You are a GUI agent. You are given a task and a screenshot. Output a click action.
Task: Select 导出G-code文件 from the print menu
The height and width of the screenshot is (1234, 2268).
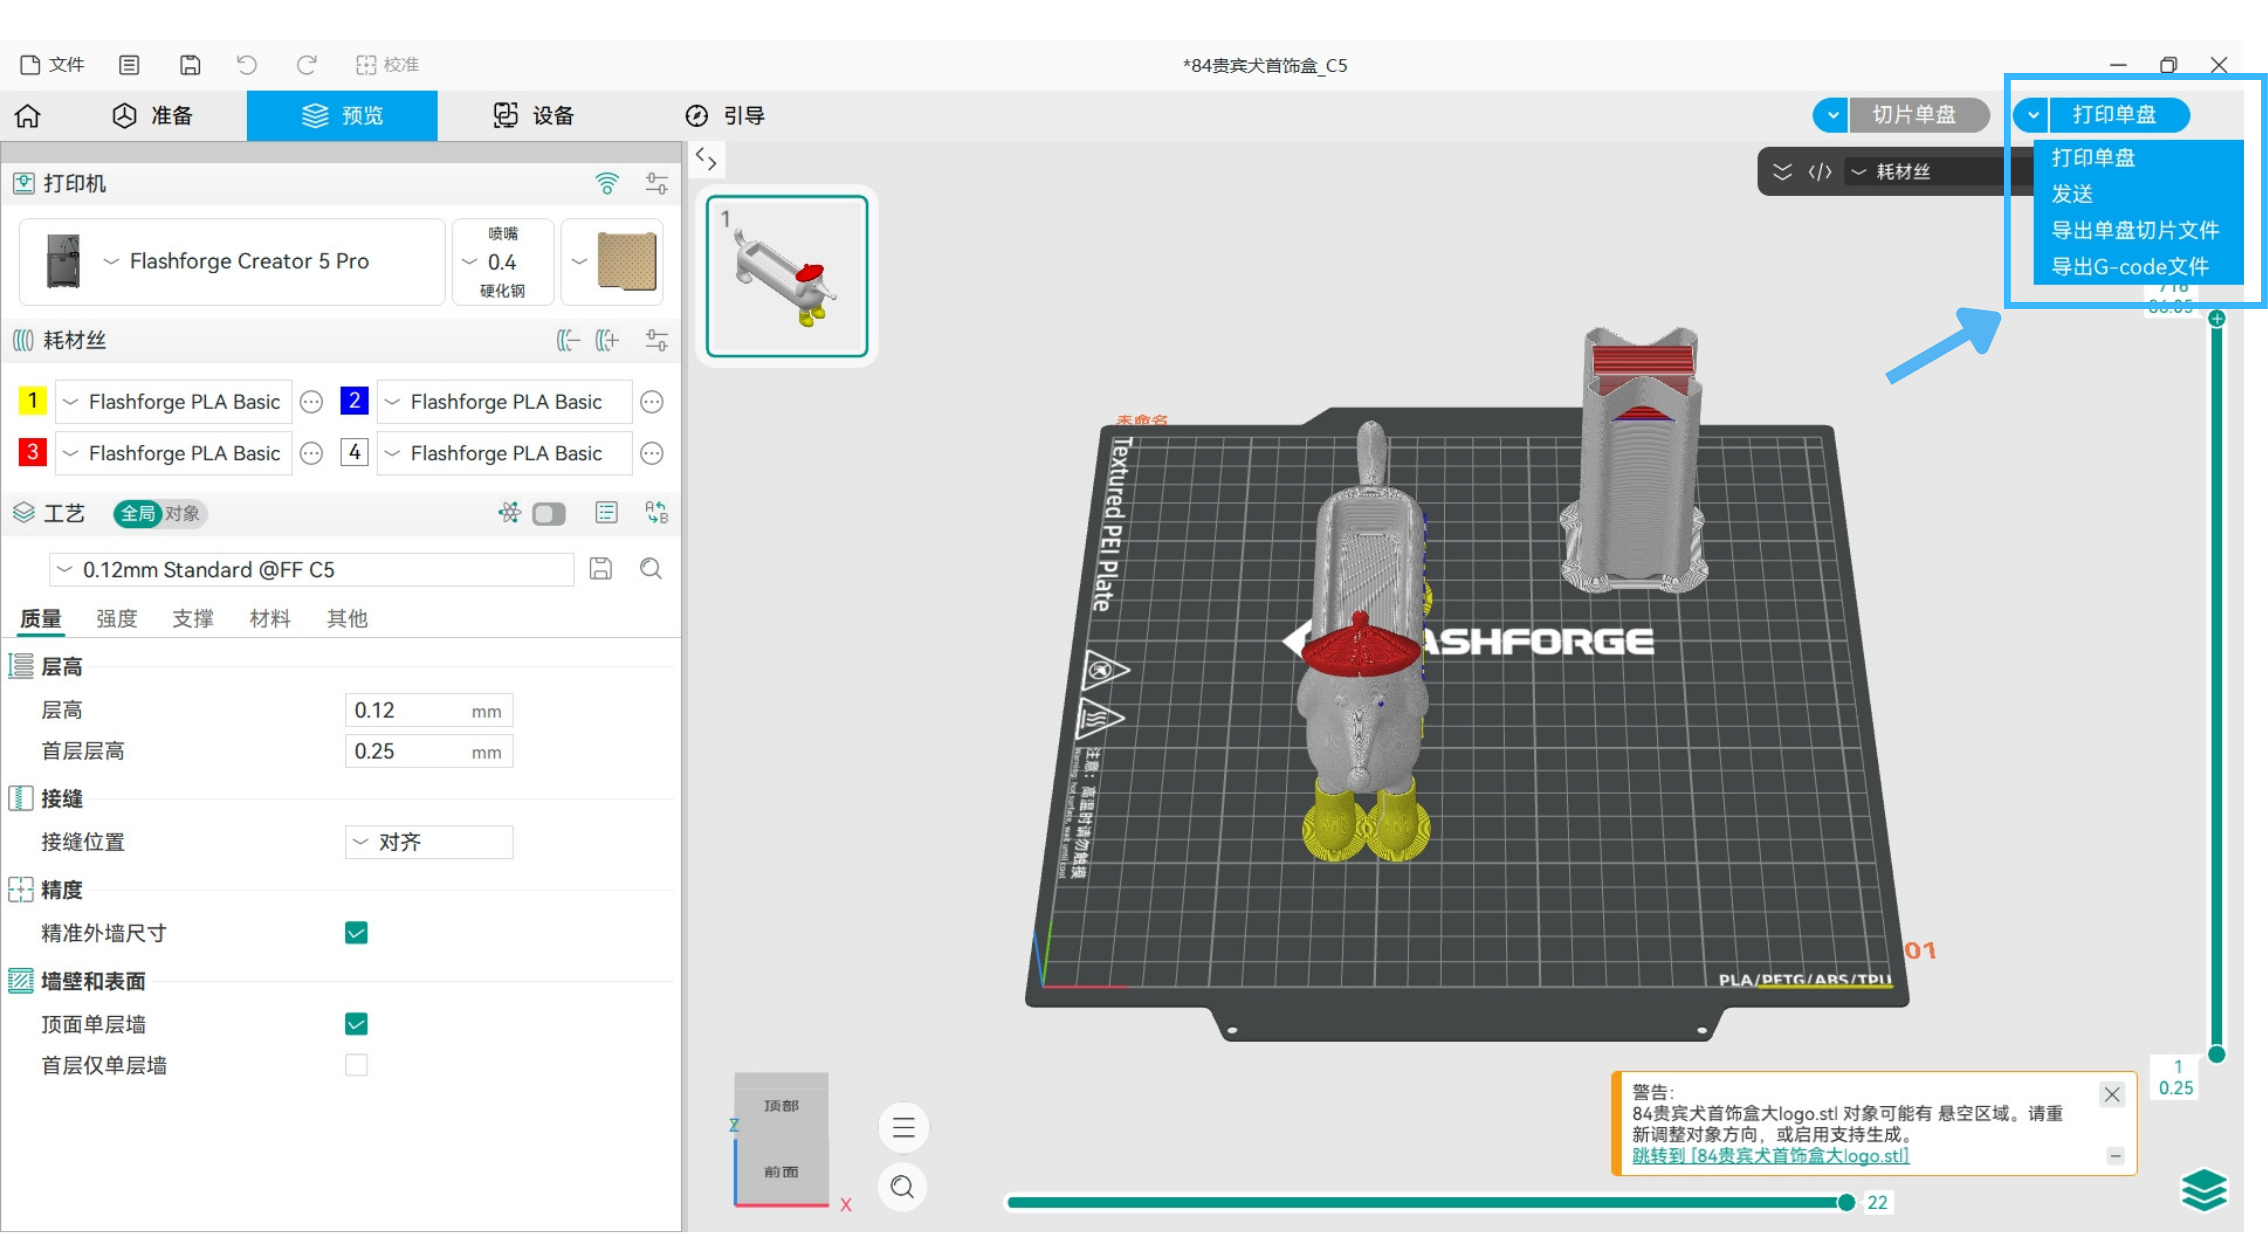pos(2130,267)
